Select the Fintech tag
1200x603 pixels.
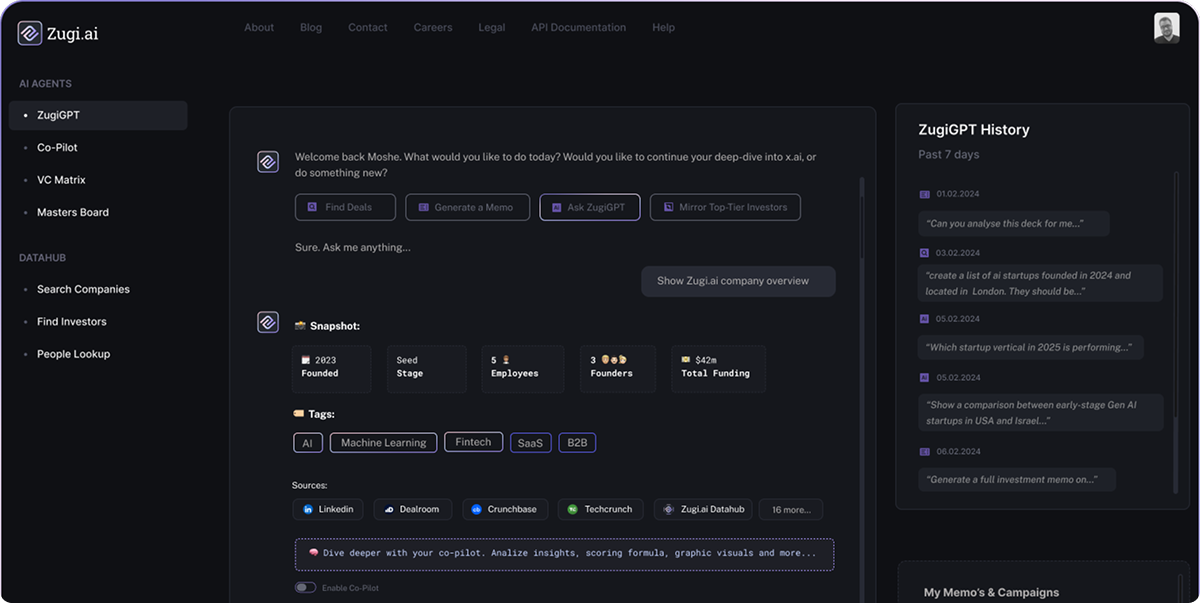coord(473,442)
